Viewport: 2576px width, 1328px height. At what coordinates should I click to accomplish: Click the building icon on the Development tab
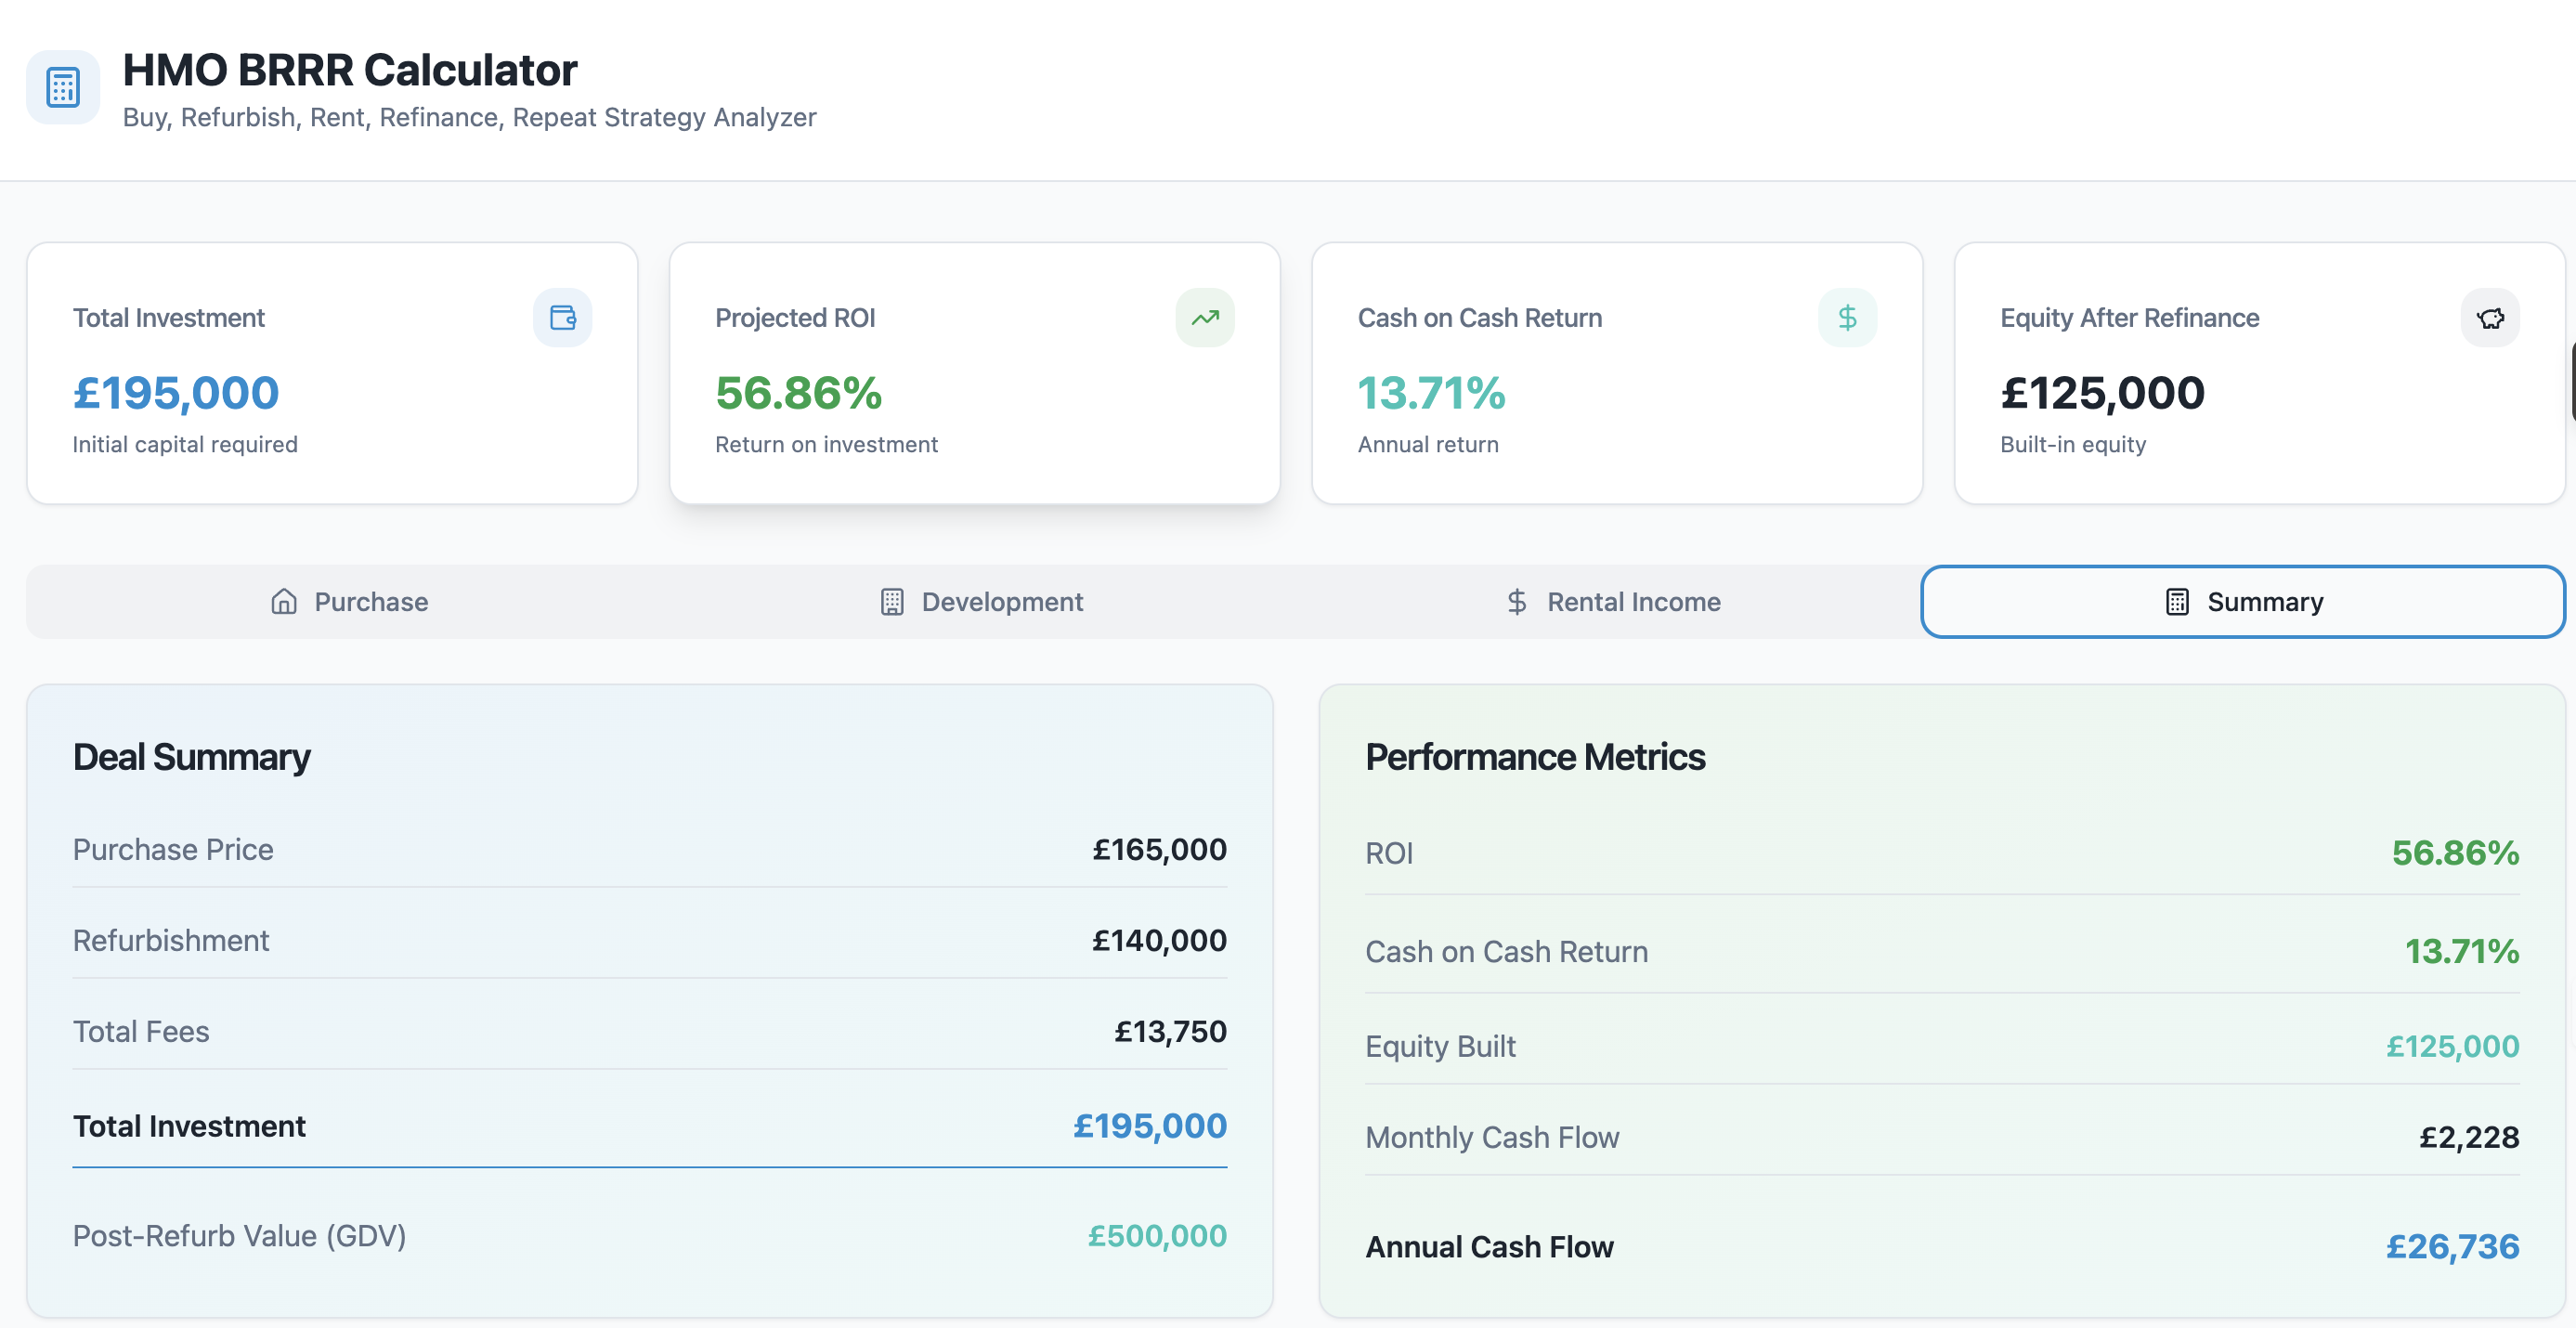click(x=893, y=601)
